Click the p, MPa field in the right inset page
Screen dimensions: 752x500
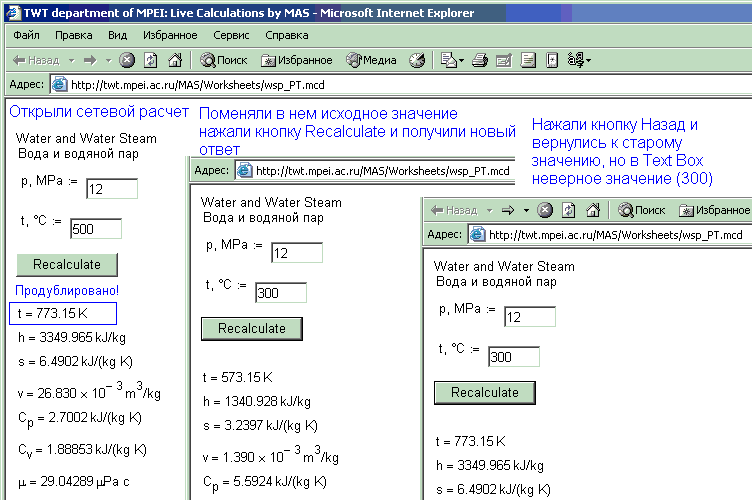coord(530,316)
